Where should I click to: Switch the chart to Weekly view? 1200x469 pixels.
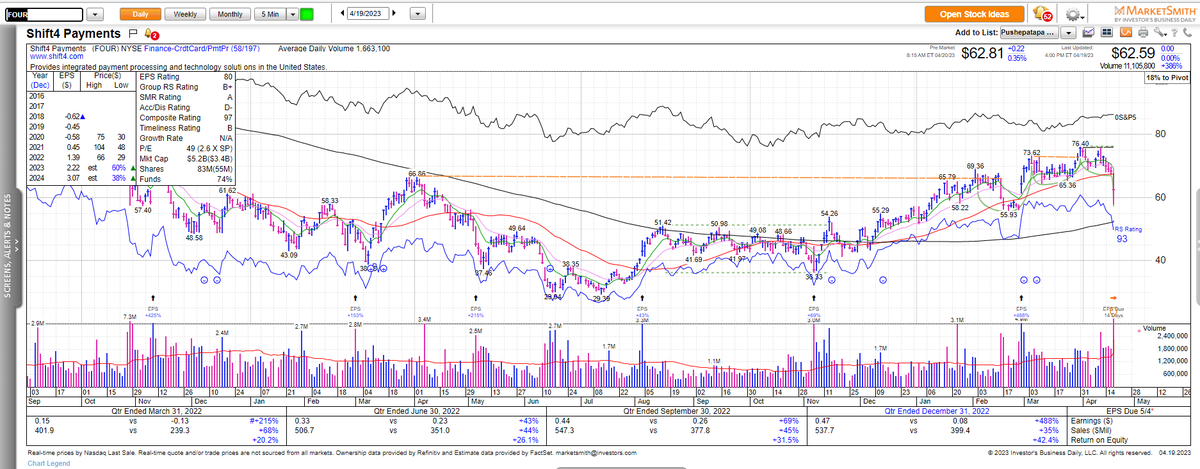(185, 15)
